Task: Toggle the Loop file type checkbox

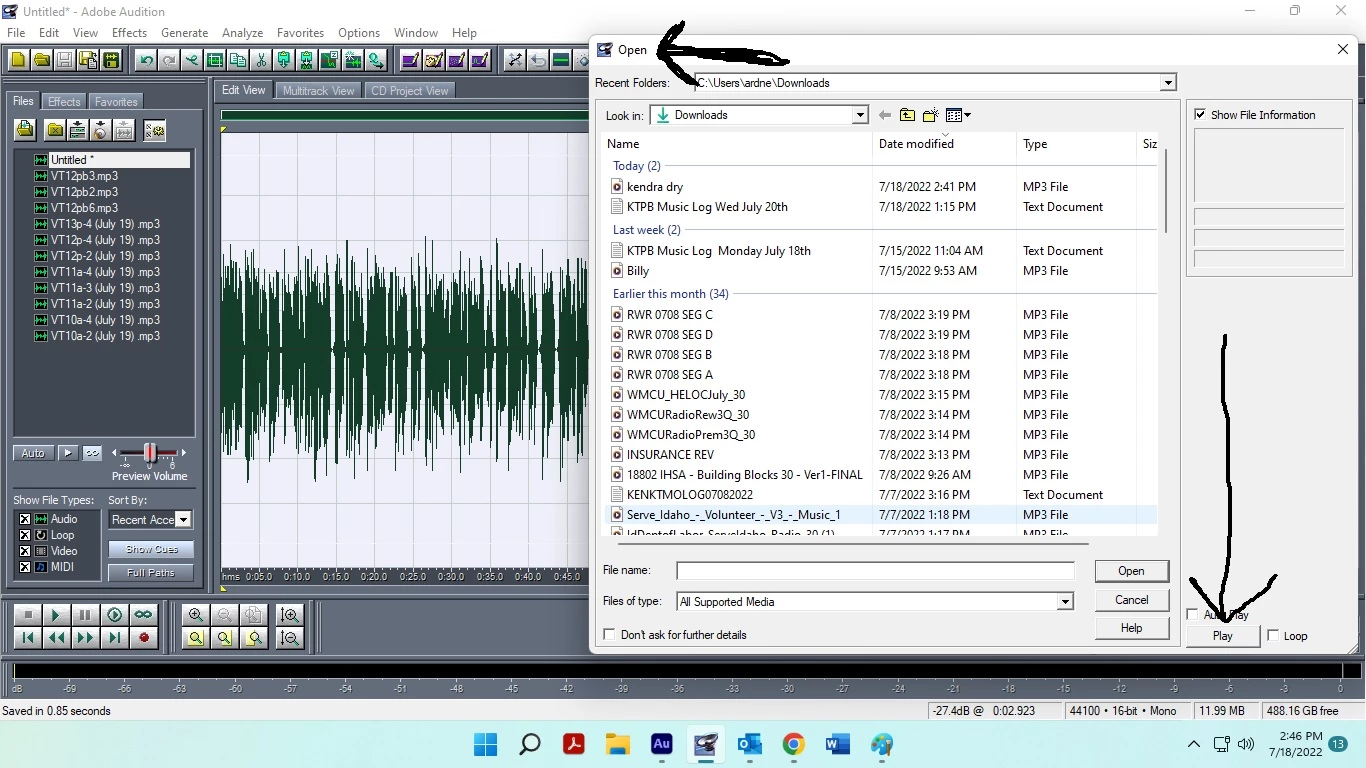Action: click(x=25, y=535)
